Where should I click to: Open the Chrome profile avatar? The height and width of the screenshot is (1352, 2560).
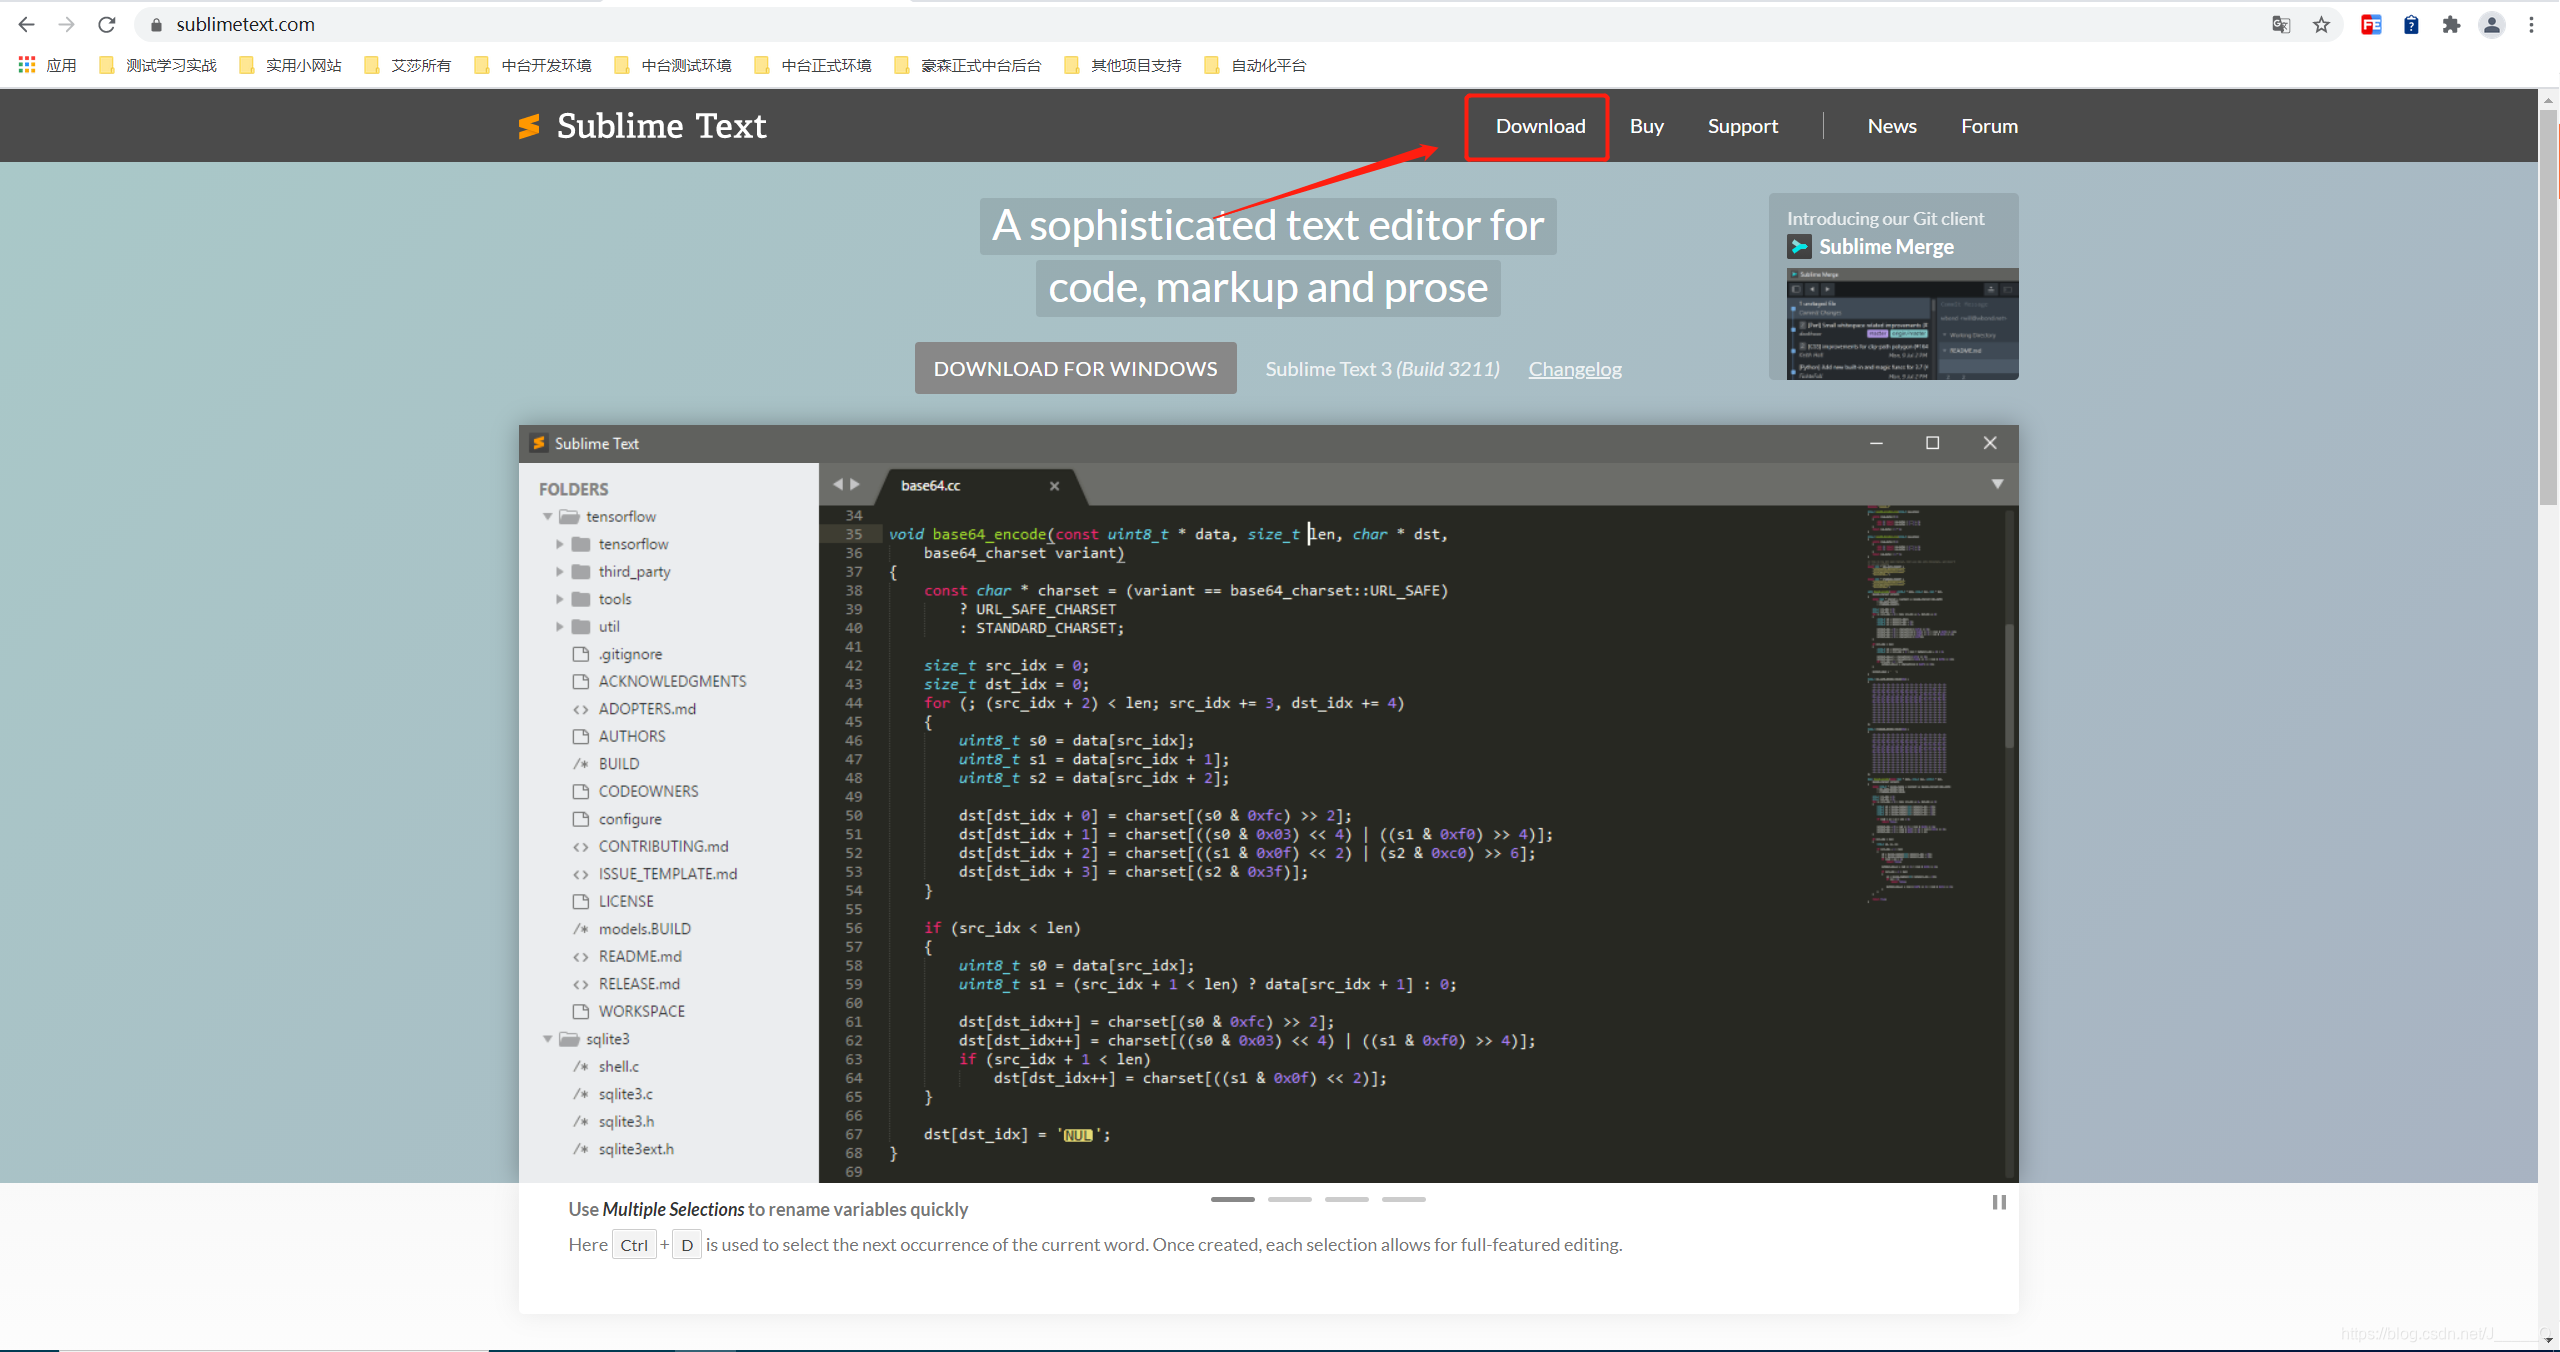[x=2492, y=25]
